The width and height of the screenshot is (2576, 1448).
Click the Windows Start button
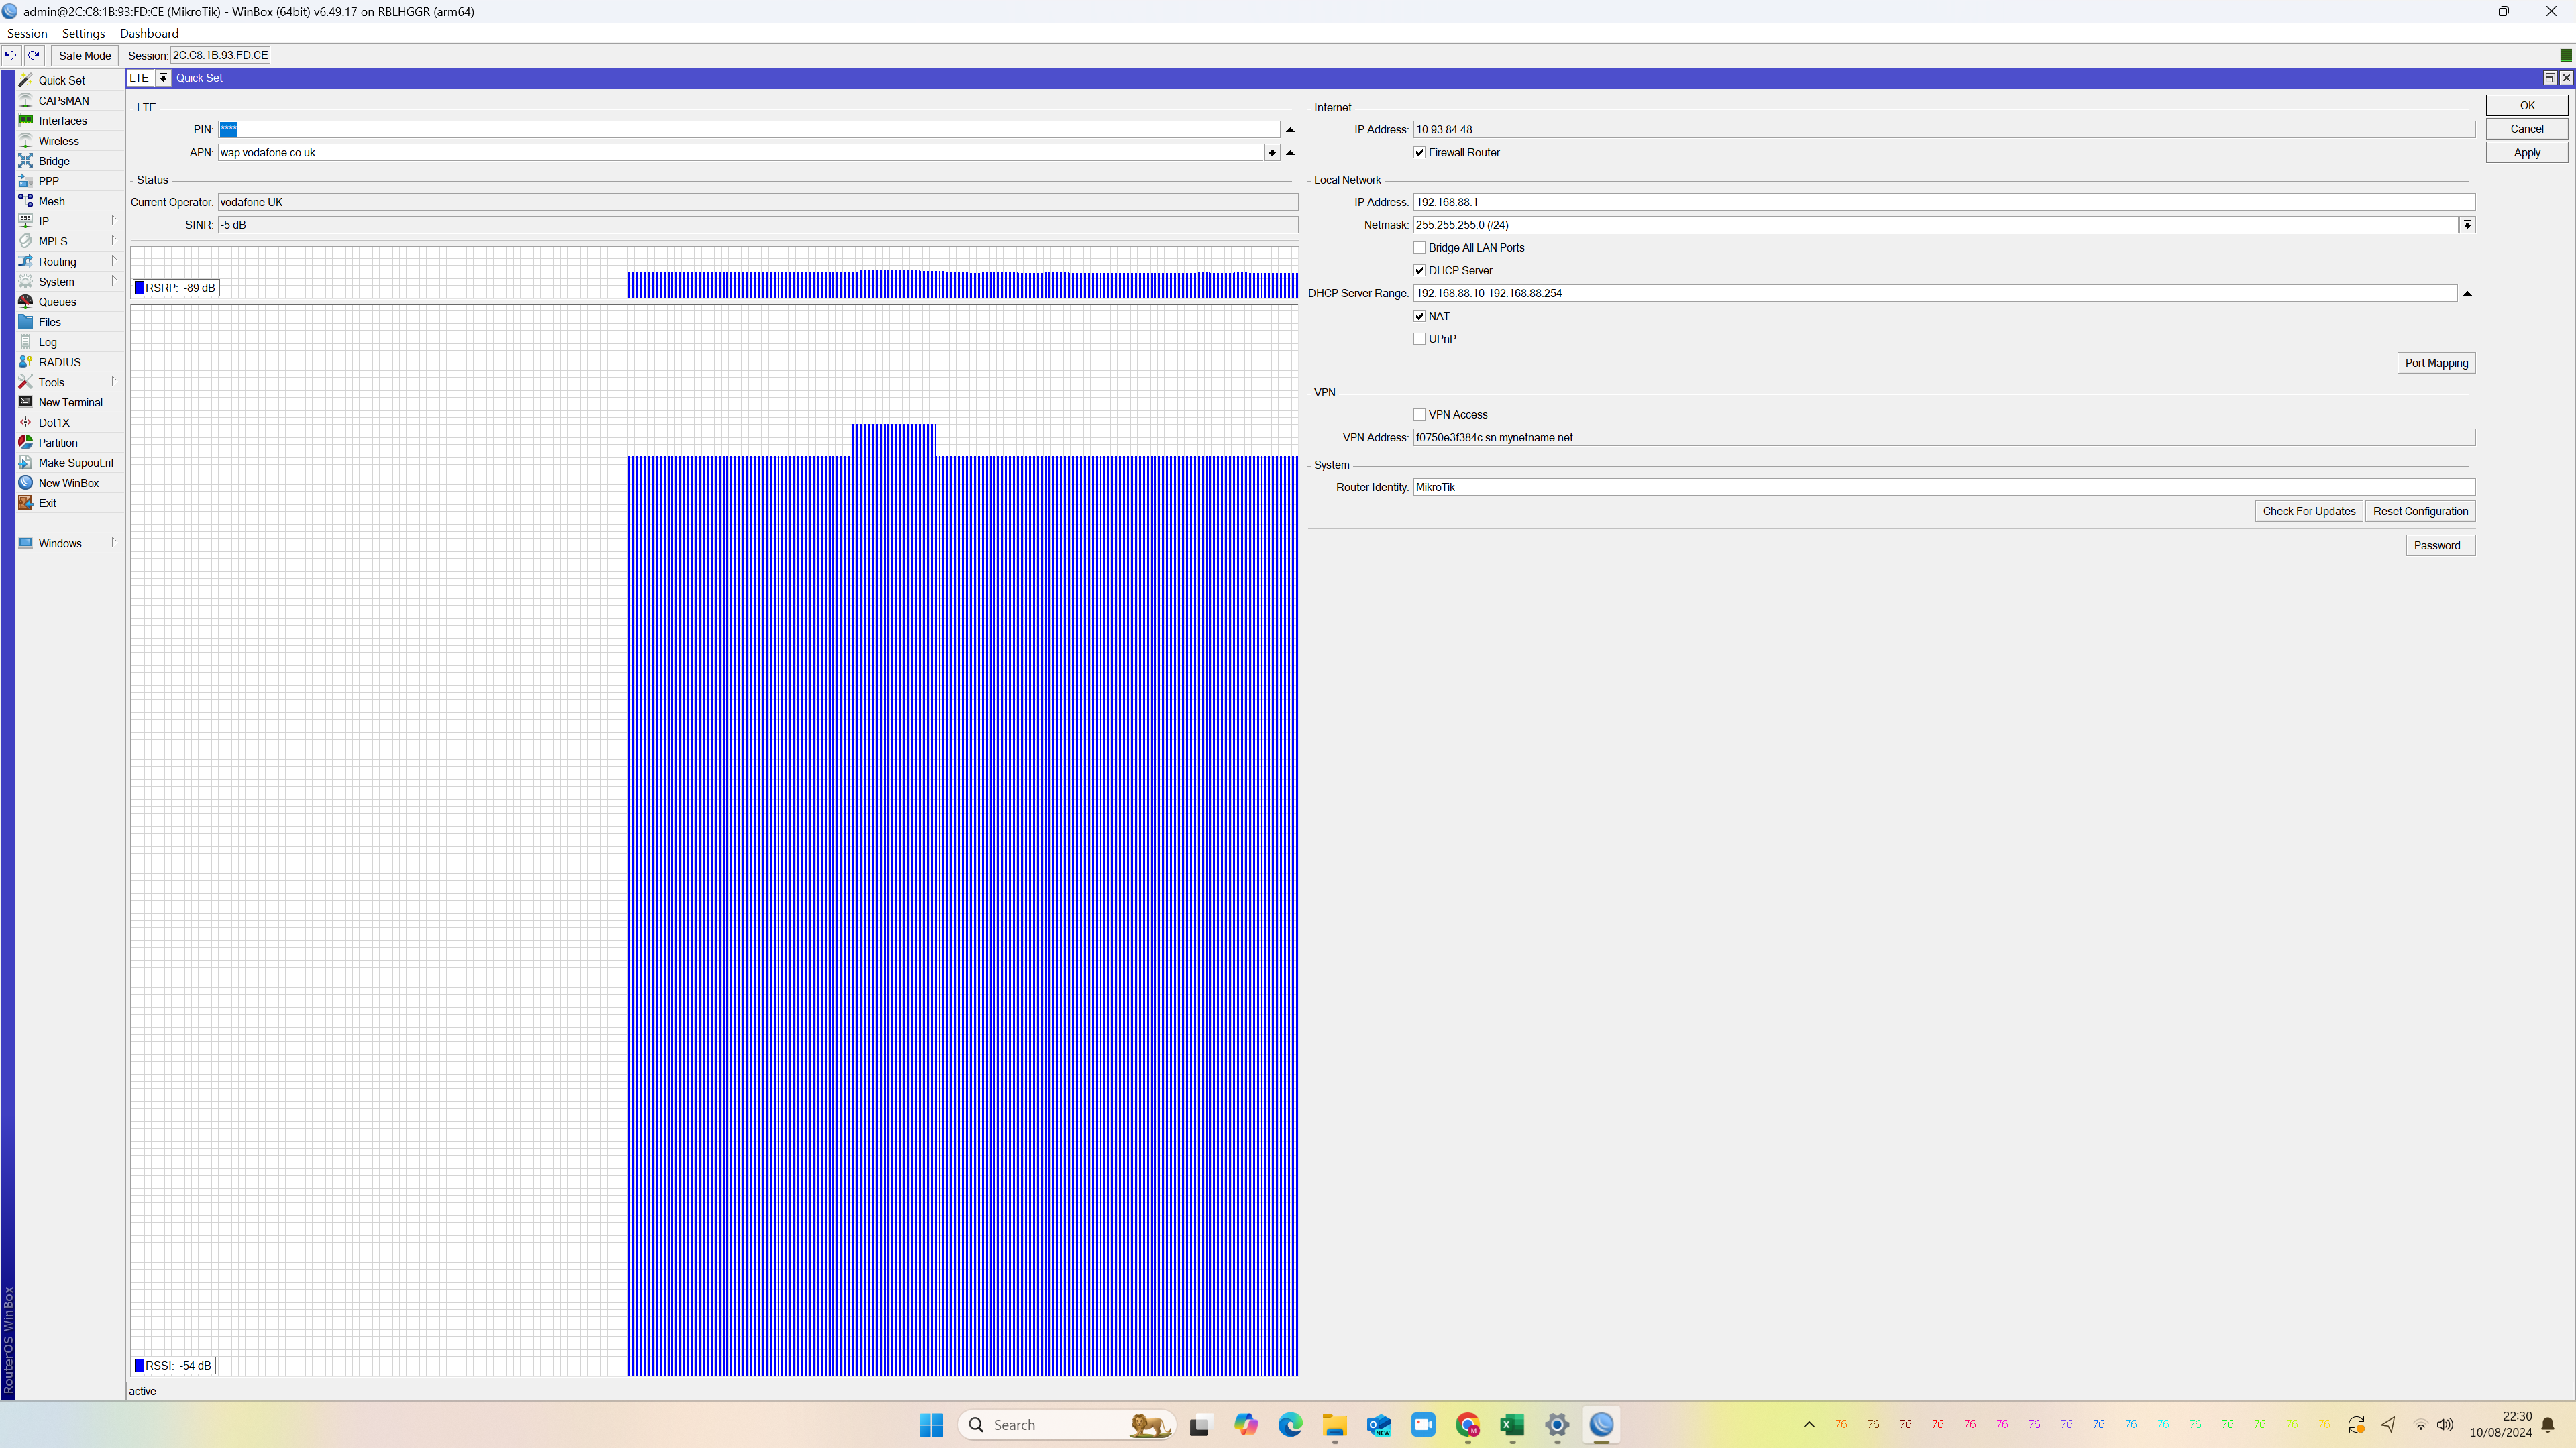tap(931, 1425)
